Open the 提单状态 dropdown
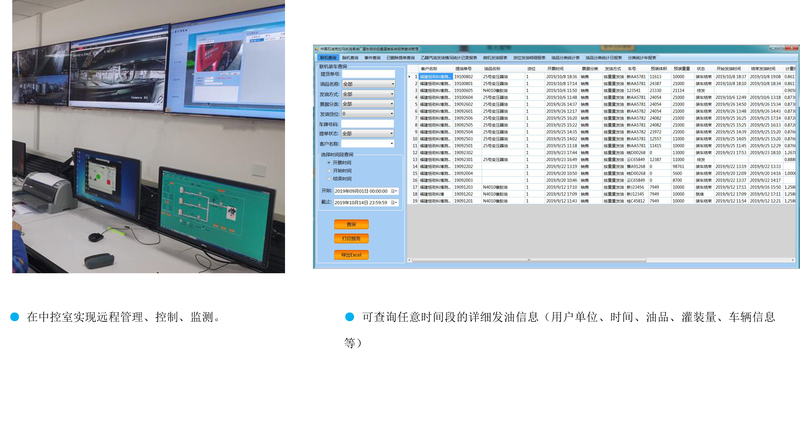 [368, 134]
